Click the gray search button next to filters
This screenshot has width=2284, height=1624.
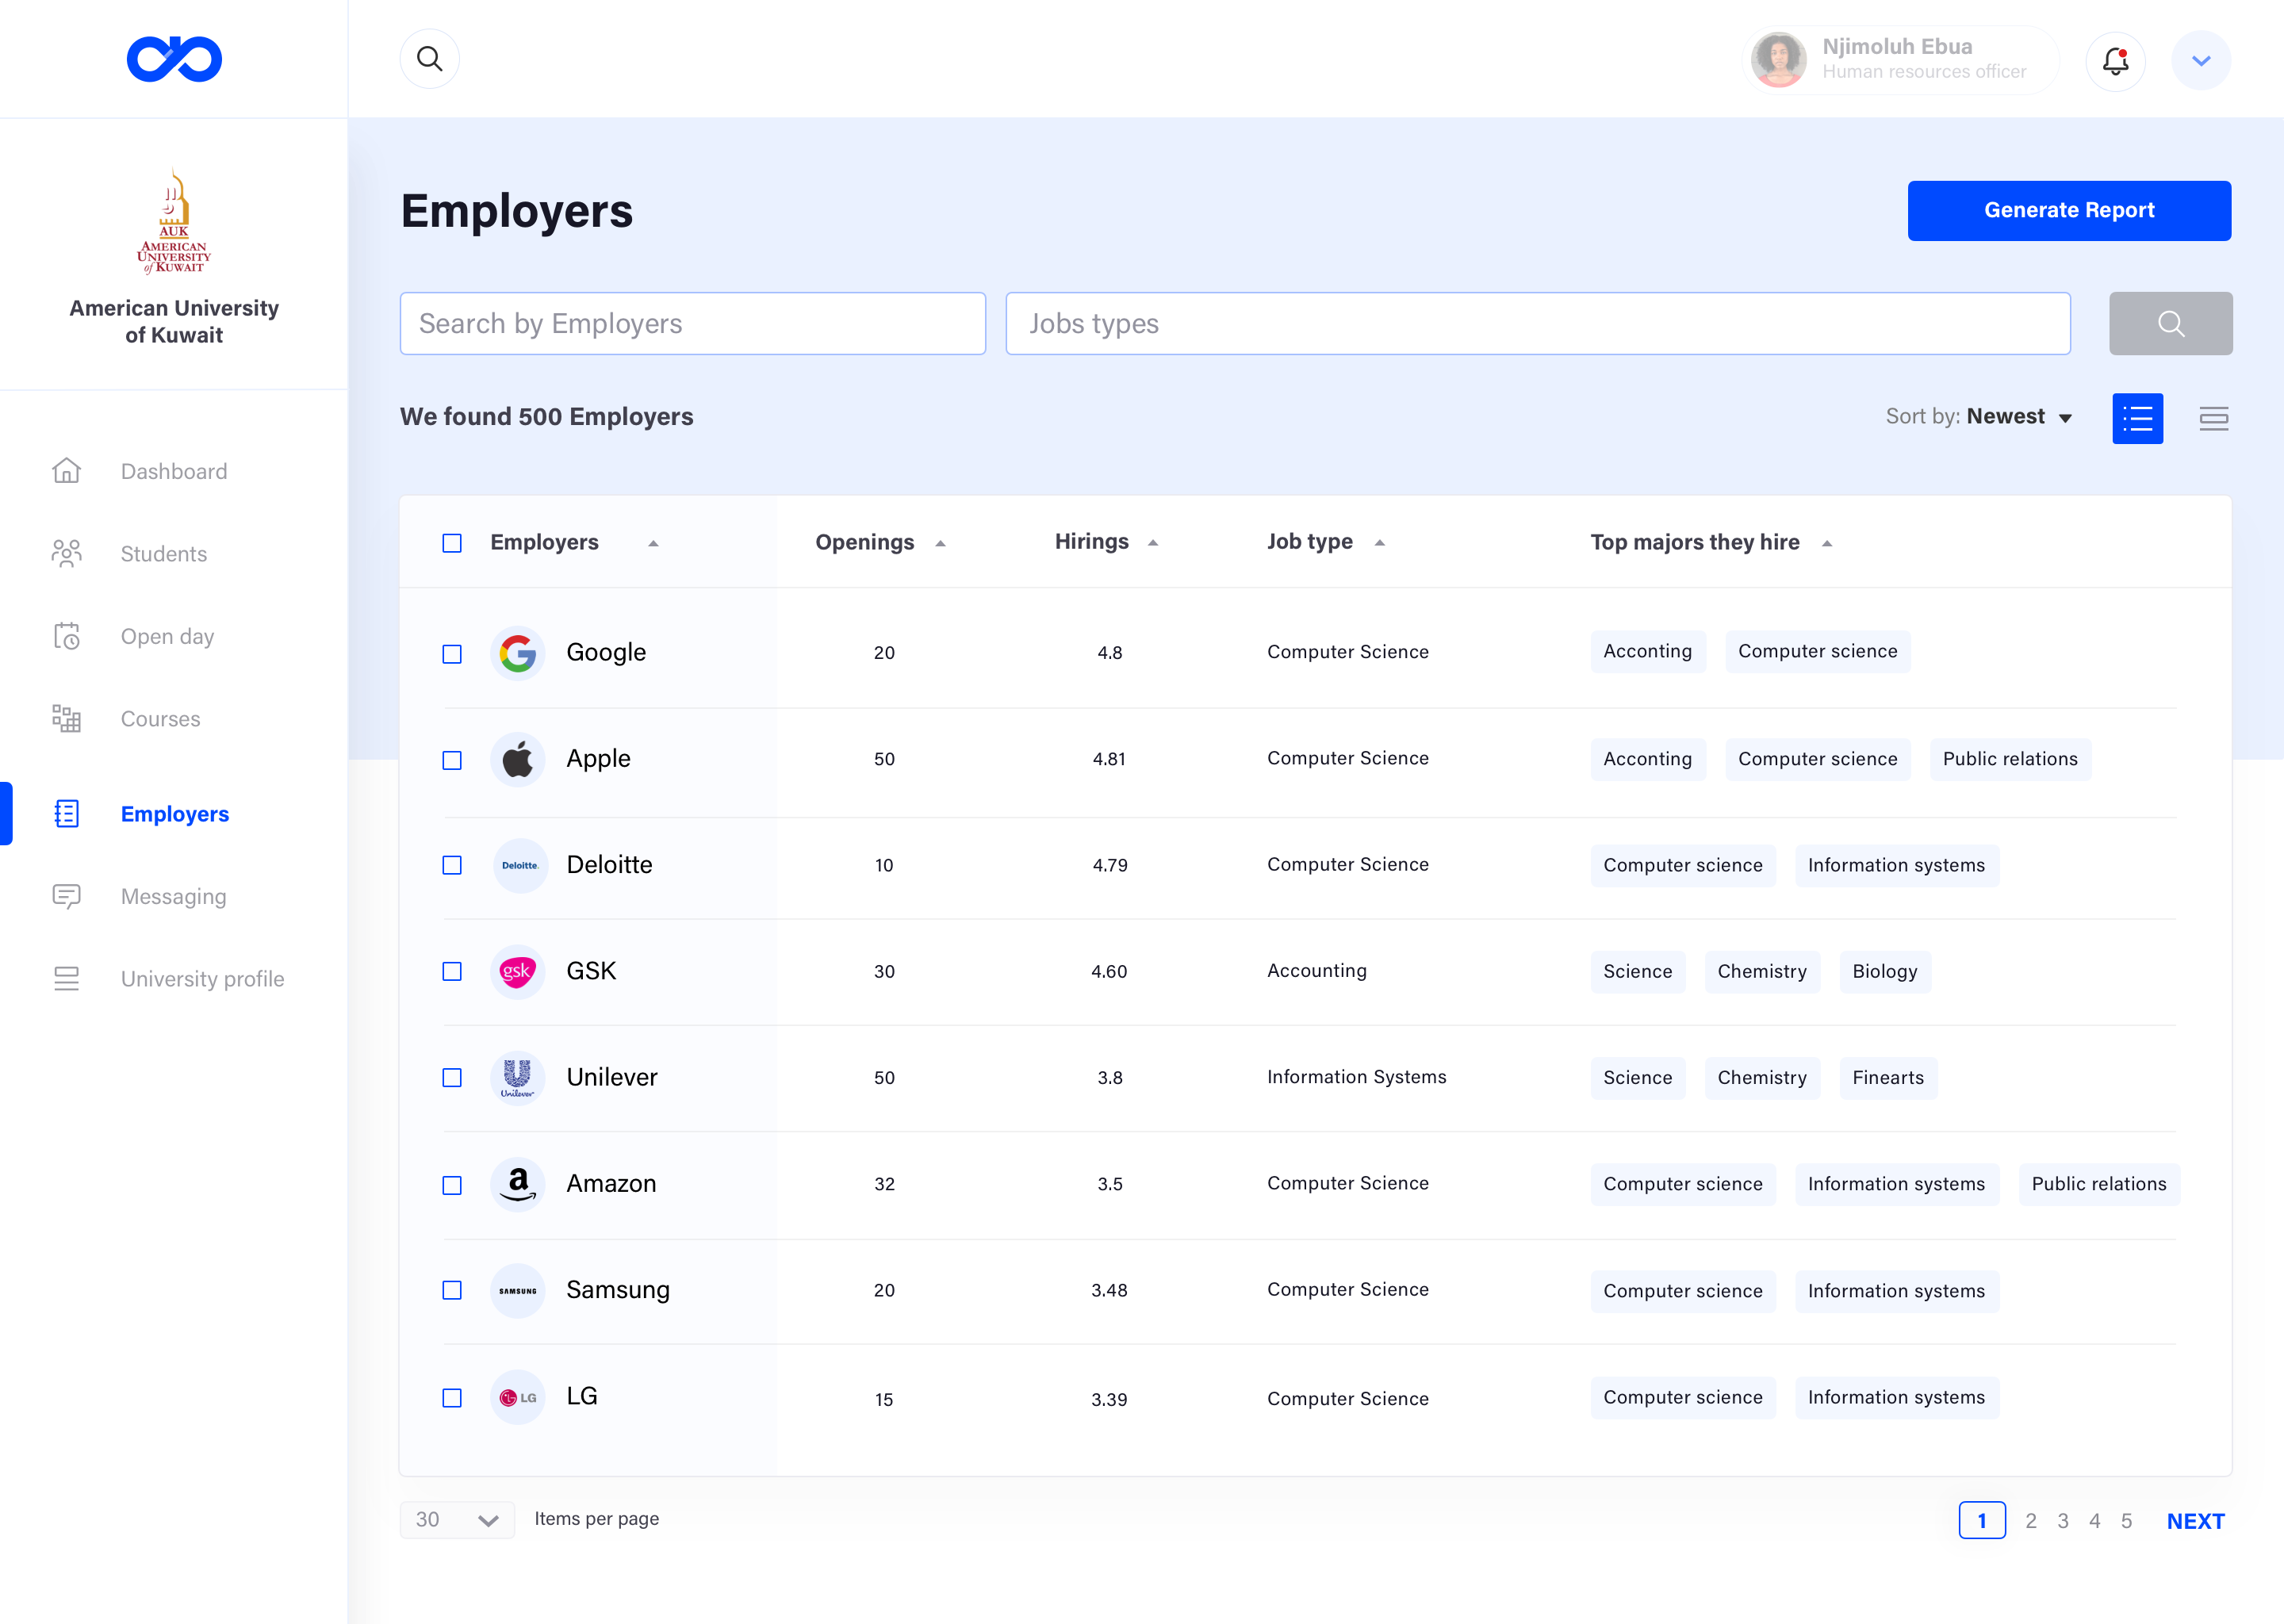pyautogui.click(x=2170, y=323)
